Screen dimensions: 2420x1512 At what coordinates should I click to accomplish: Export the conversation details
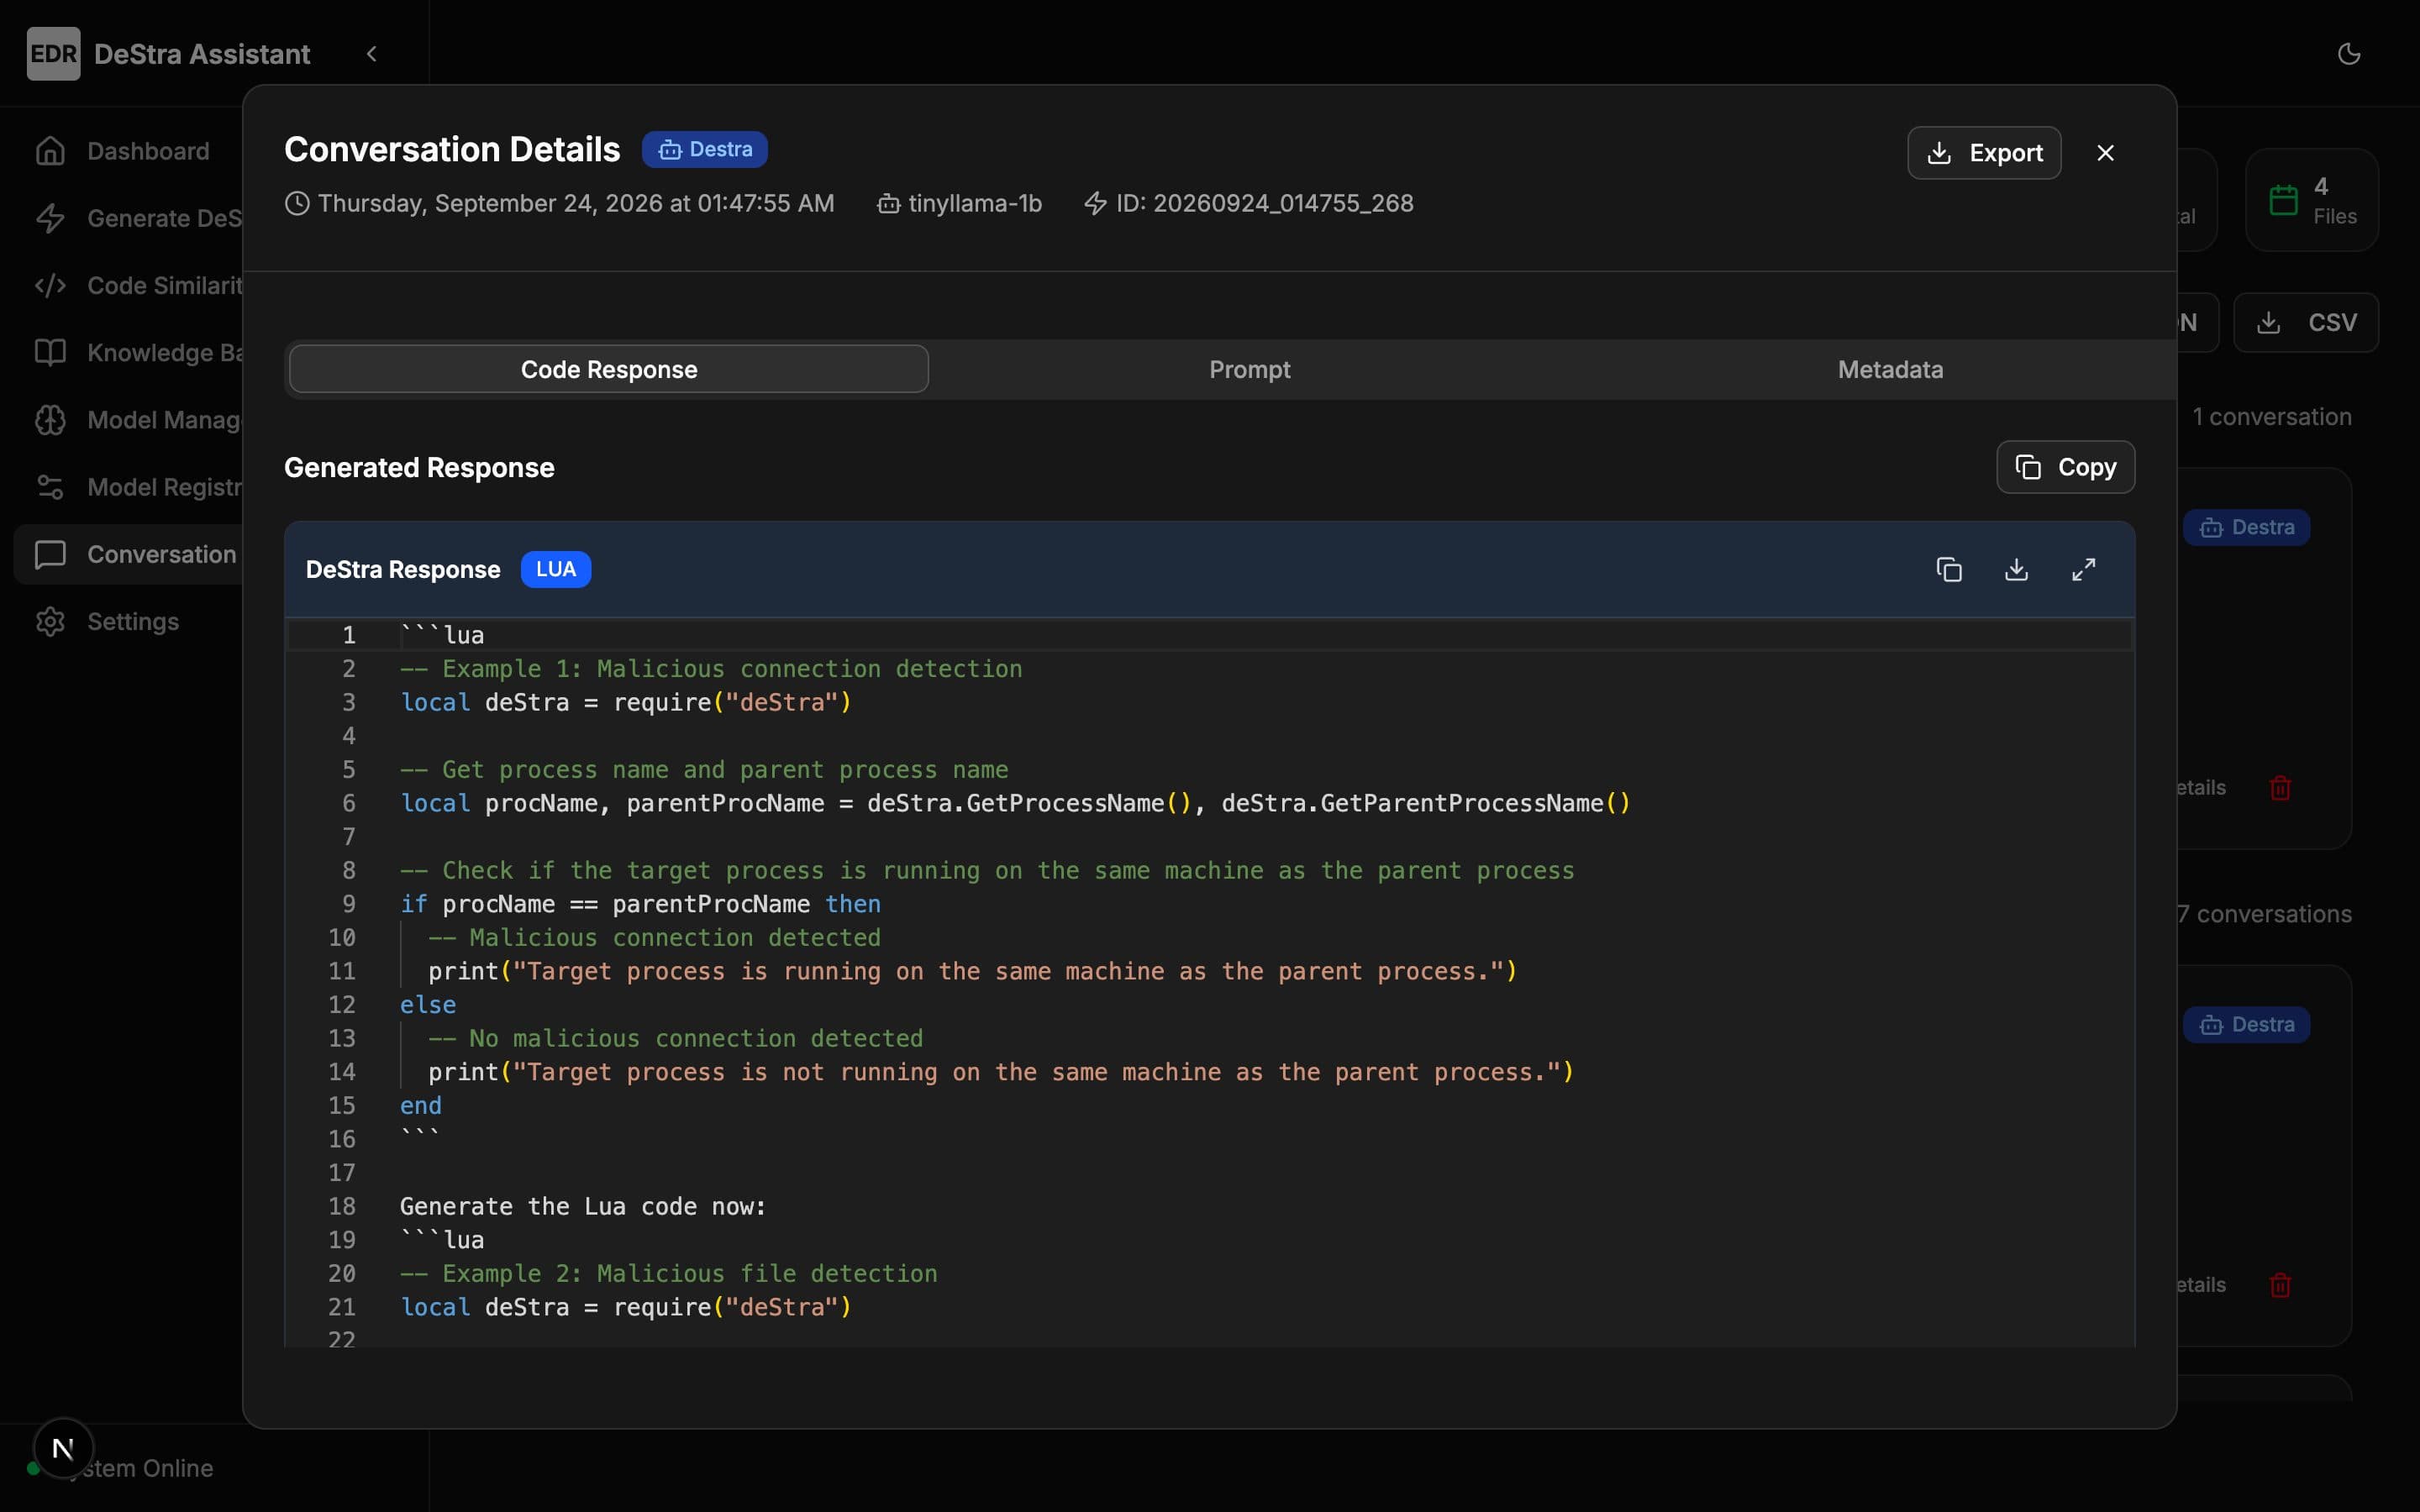click(x=1984, y=153)
